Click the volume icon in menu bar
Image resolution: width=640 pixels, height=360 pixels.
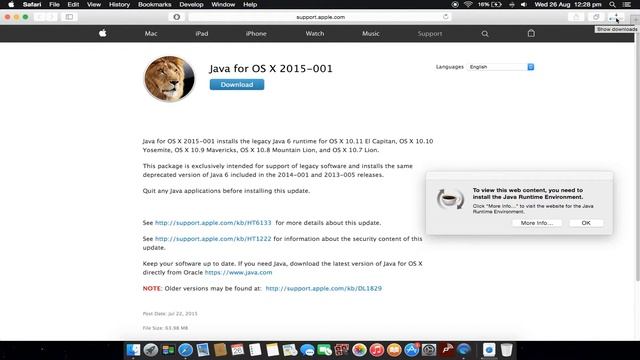(x=524, y=4)
